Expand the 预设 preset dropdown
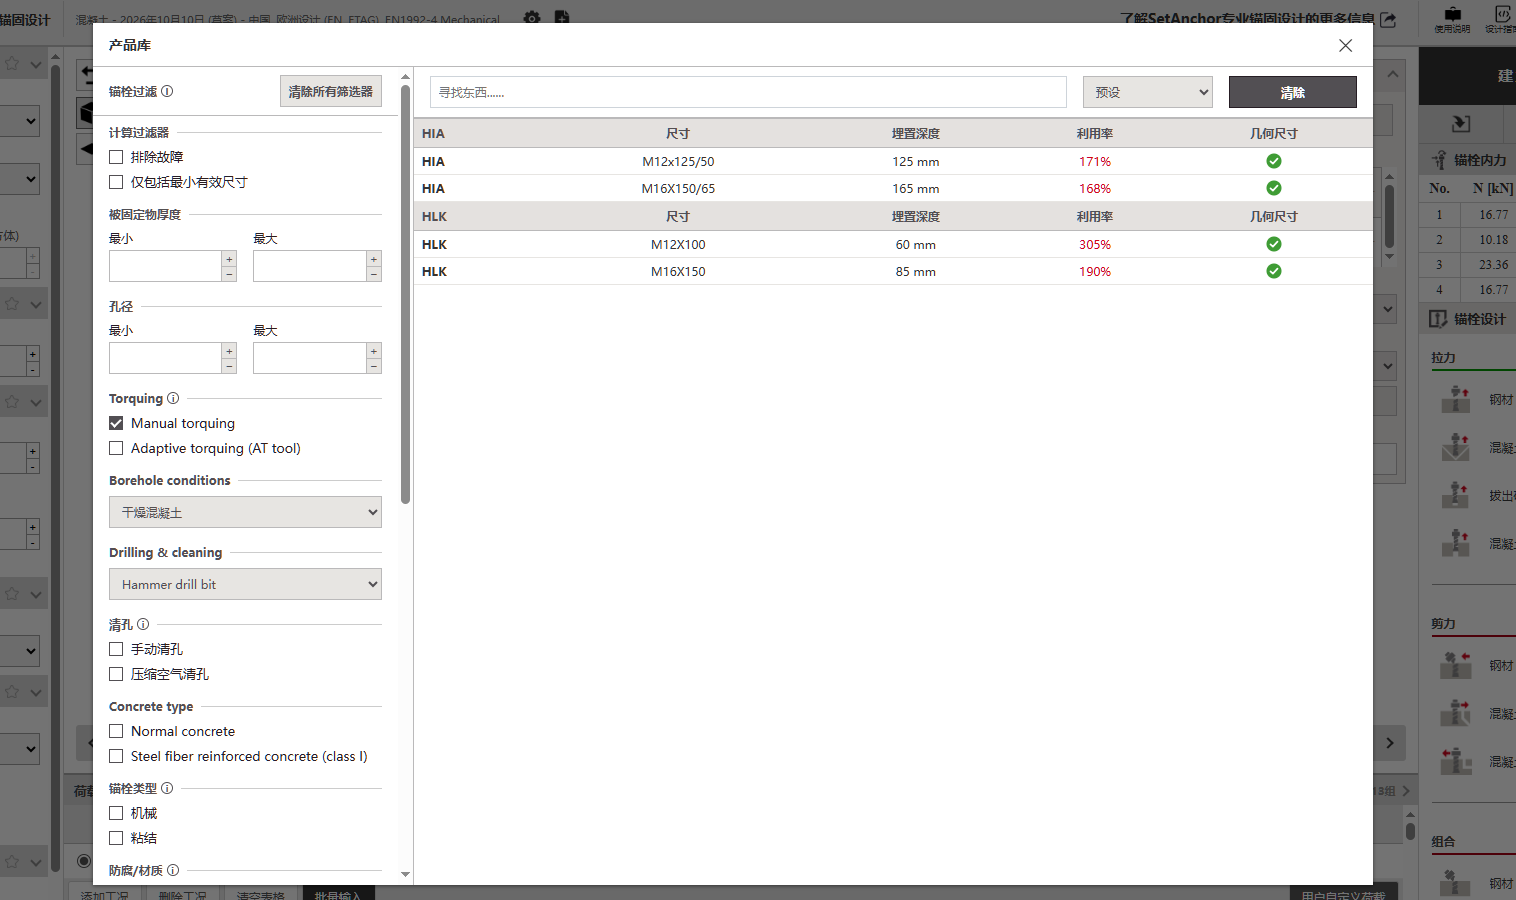Screen dimensions: 1516x900 click(1148, 92)
